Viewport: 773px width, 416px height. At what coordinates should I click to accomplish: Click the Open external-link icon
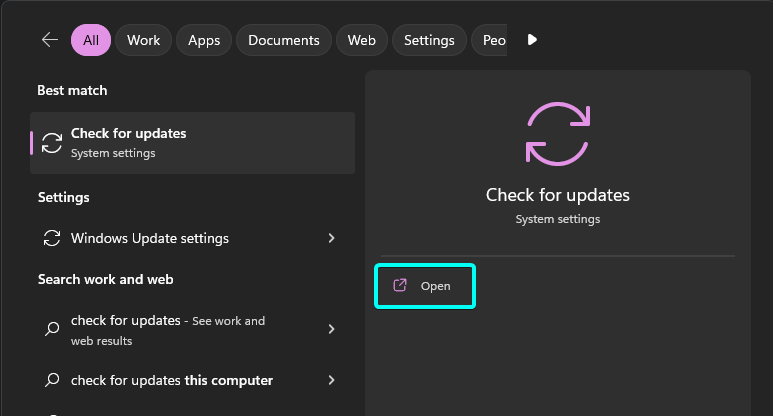pyautogui.click(x=400, y=285)
